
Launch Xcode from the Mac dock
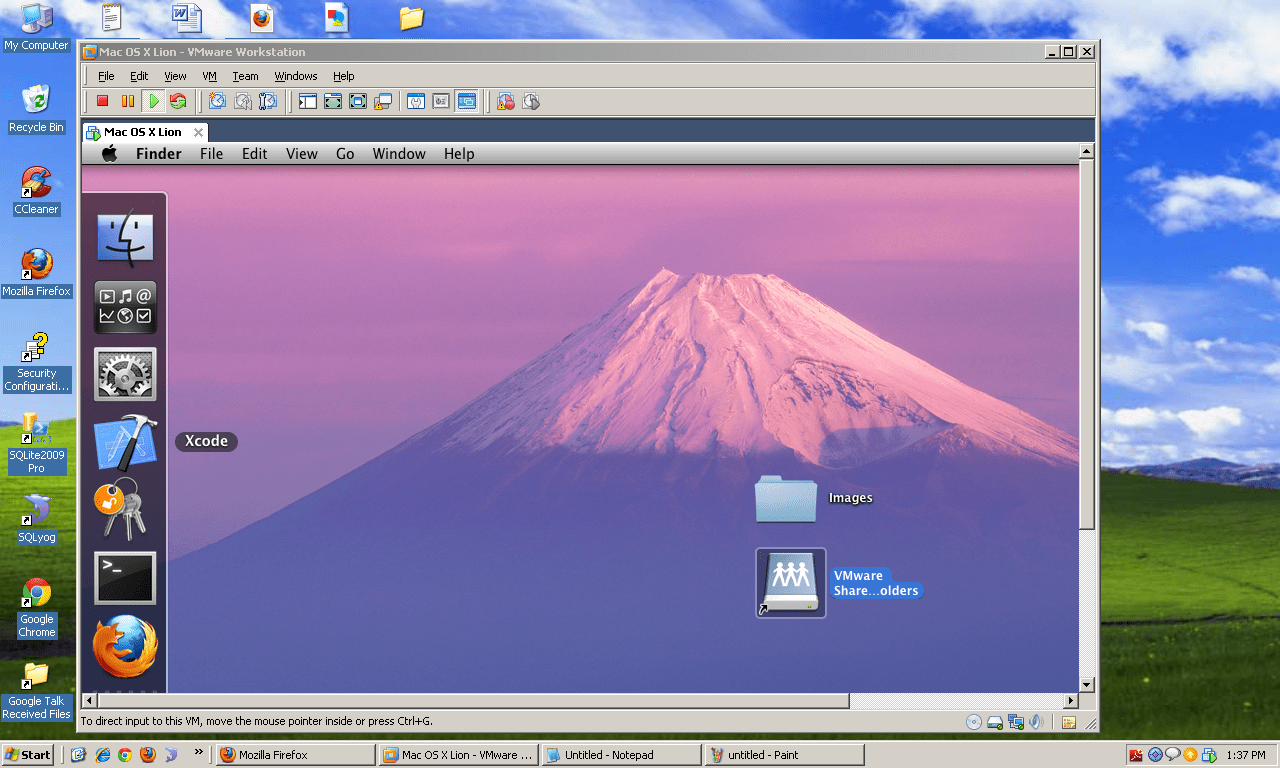click(x=125, y=442)
